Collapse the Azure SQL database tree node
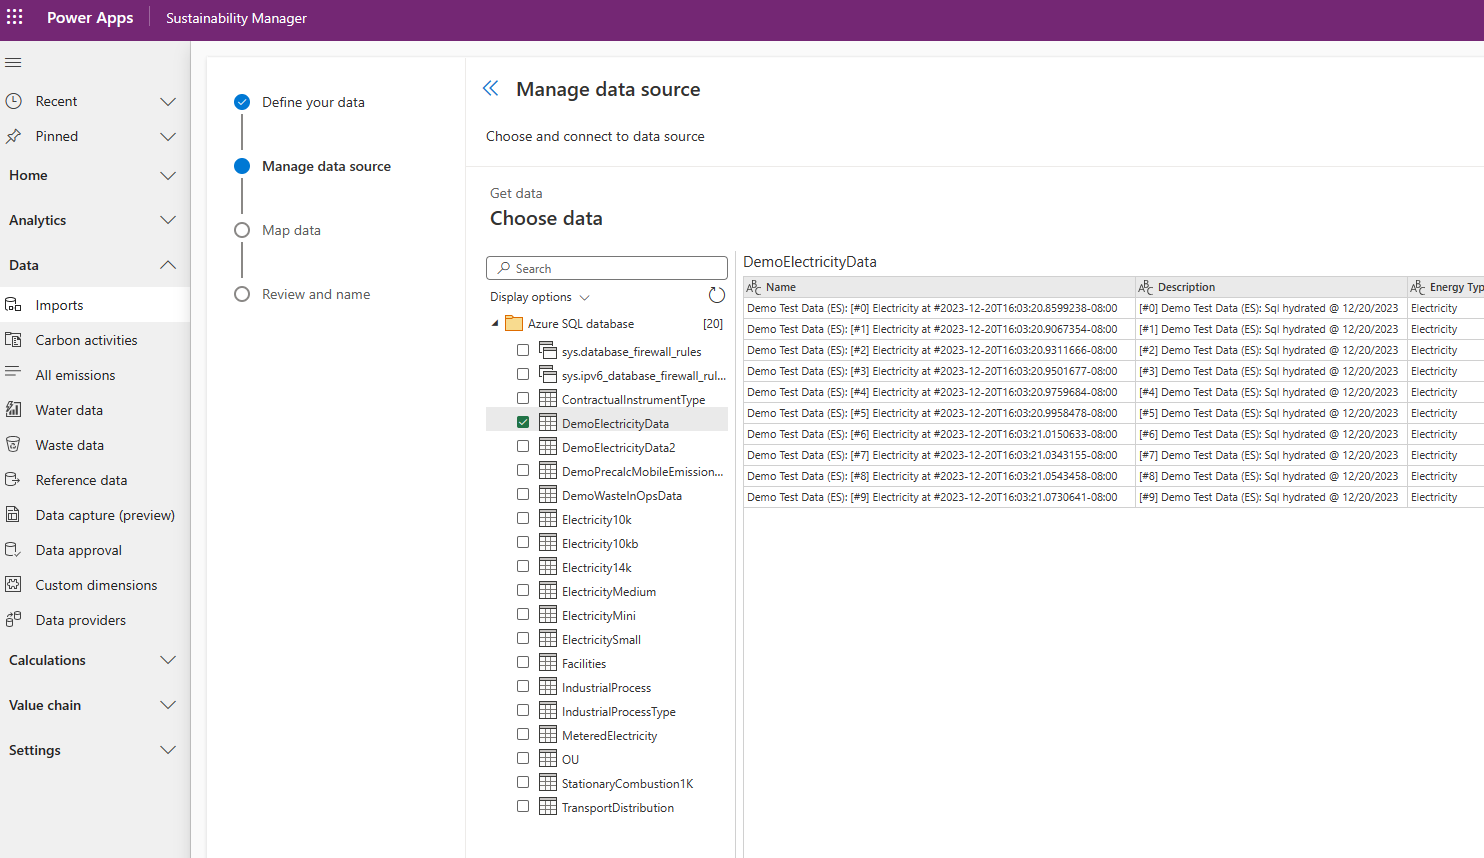The width and height of the screenshot is (1484, 858). (495, 323)
